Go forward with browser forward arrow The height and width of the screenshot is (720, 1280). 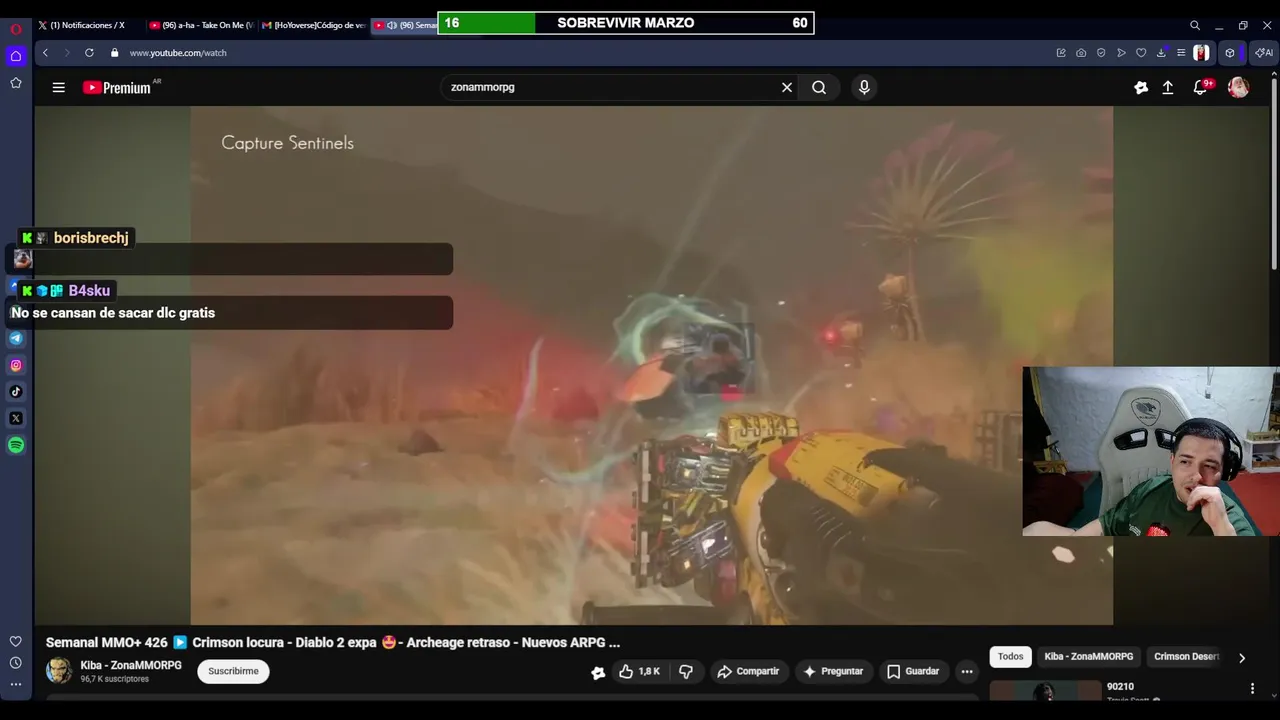pyautogui.click(x=67, y=53)
